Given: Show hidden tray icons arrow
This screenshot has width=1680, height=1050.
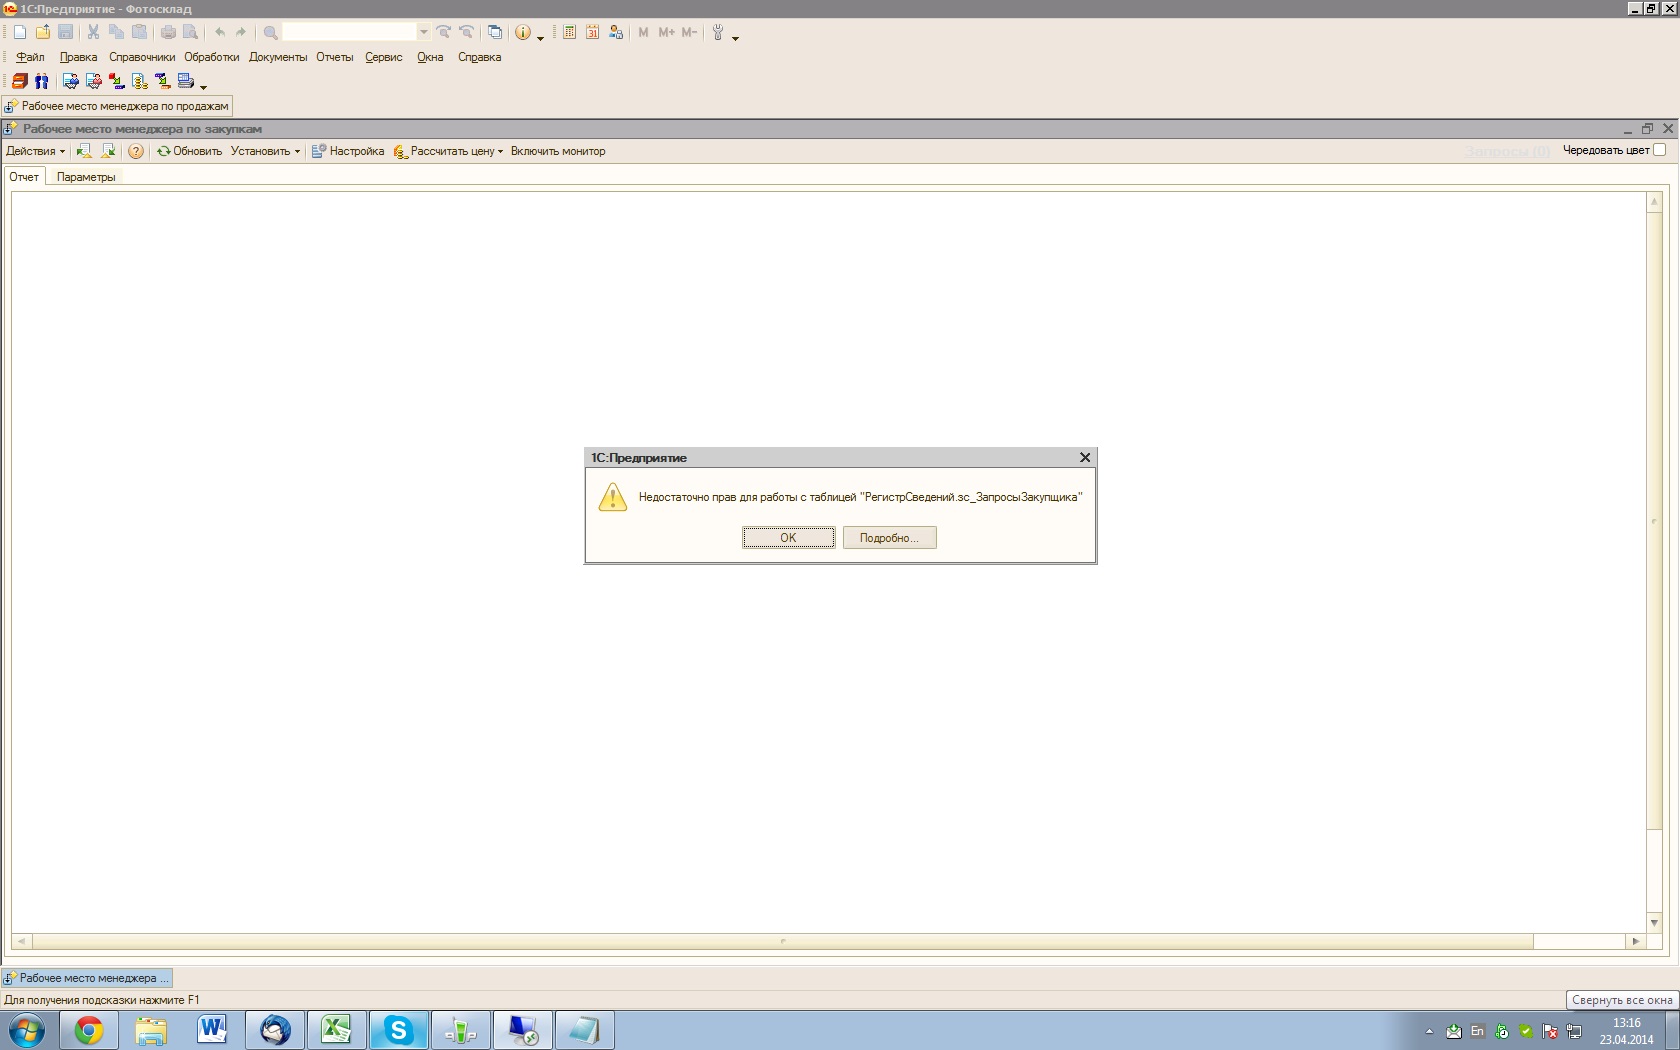Looking at the screenshot, I should (x=1429, y=1031).
